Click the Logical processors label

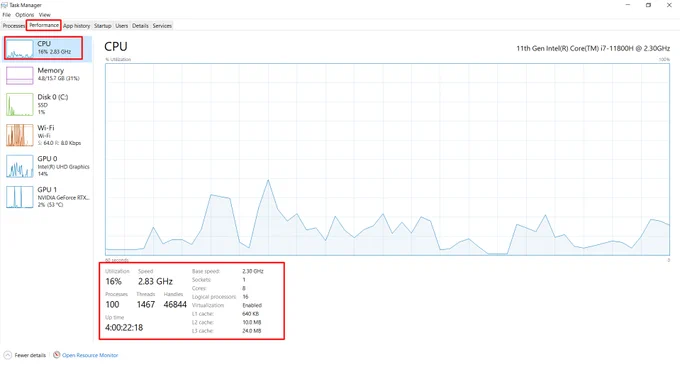tap(214, 297)
